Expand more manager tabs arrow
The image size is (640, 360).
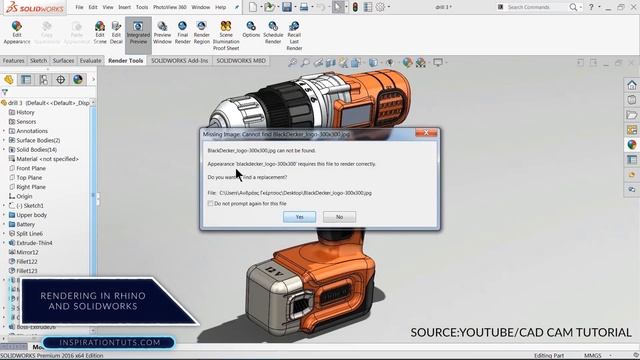[x=93, y=80]
